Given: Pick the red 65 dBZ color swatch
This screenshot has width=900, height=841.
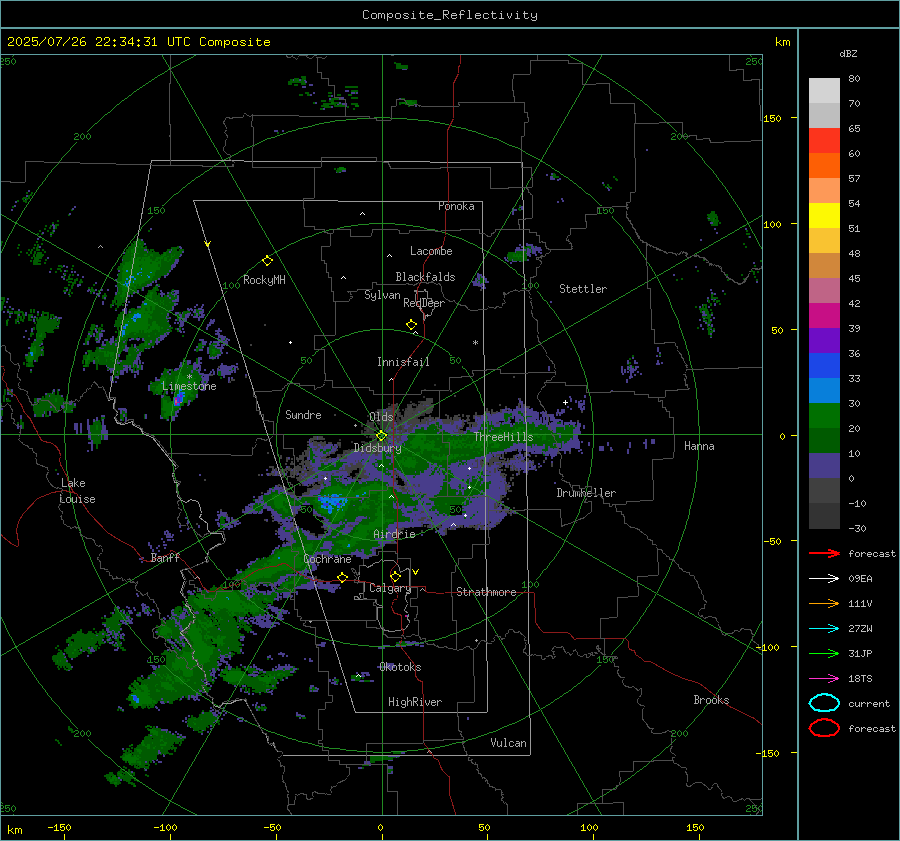Looking at the screenshot, I should tap(824, 141).
